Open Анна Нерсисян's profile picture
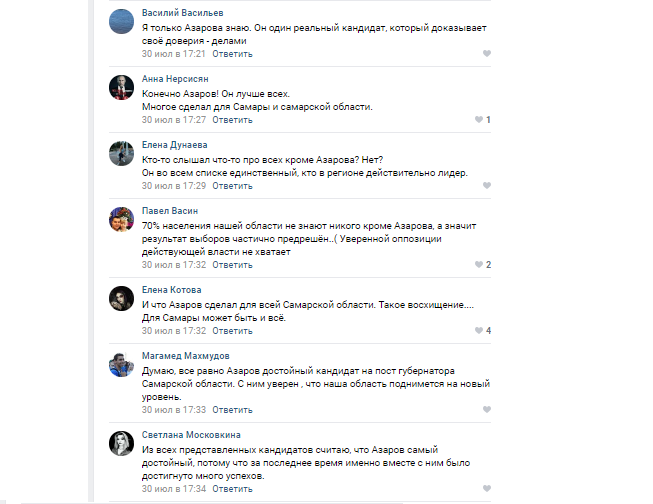Screen dimensions: 653x504 coord(121,87)
